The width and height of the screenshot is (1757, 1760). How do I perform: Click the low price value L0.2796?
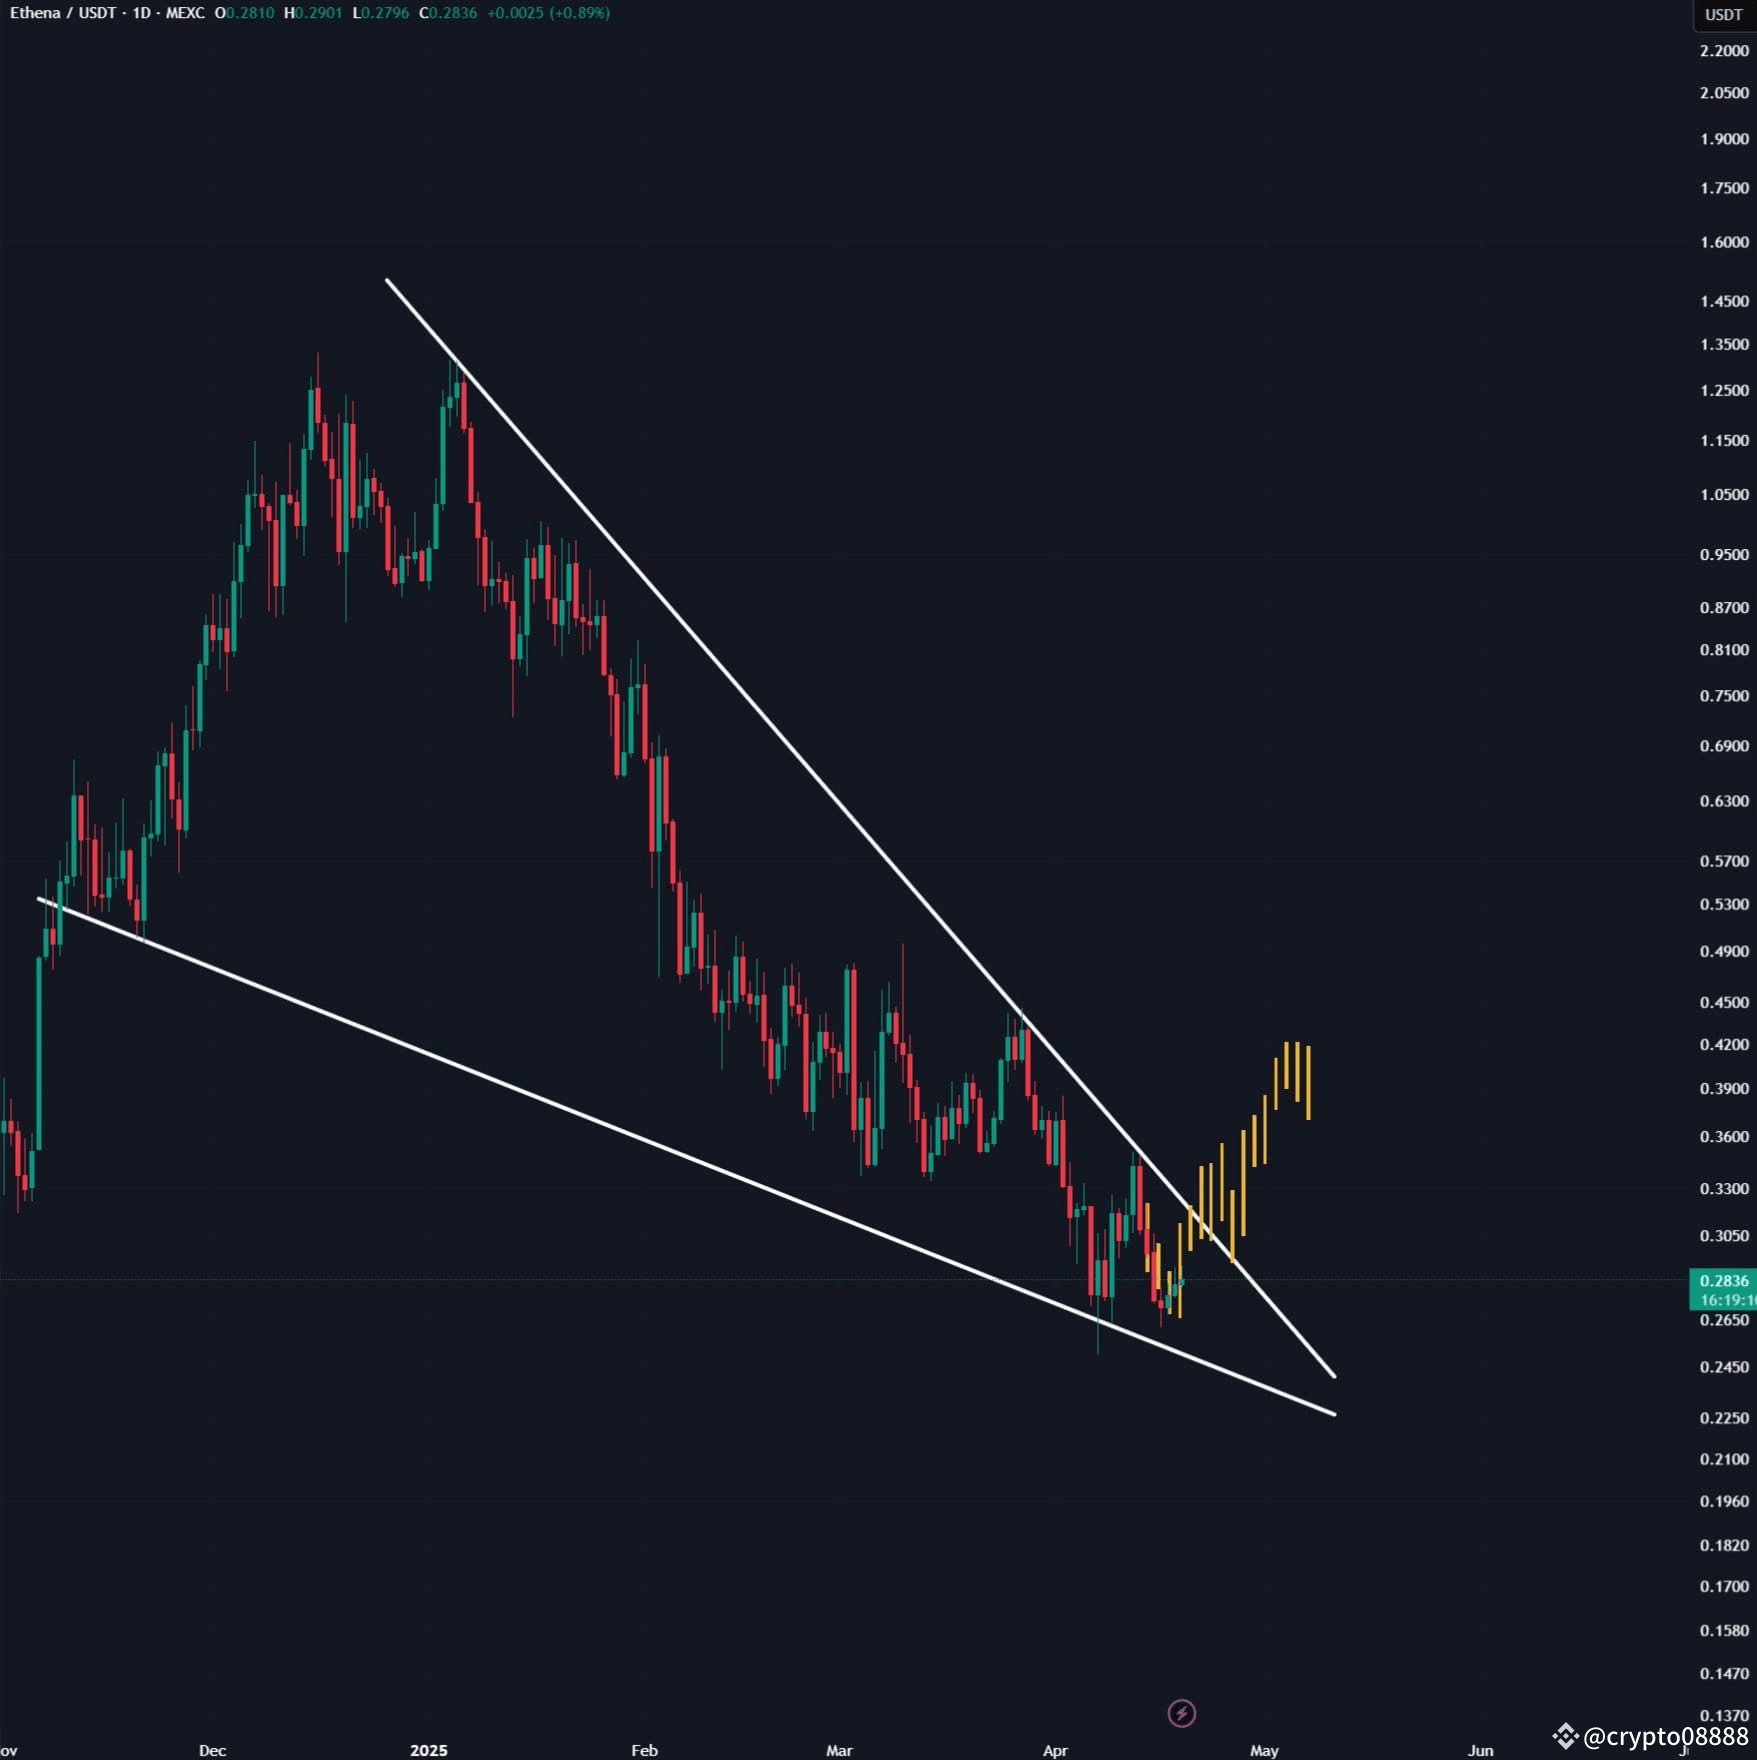[380, 14]
